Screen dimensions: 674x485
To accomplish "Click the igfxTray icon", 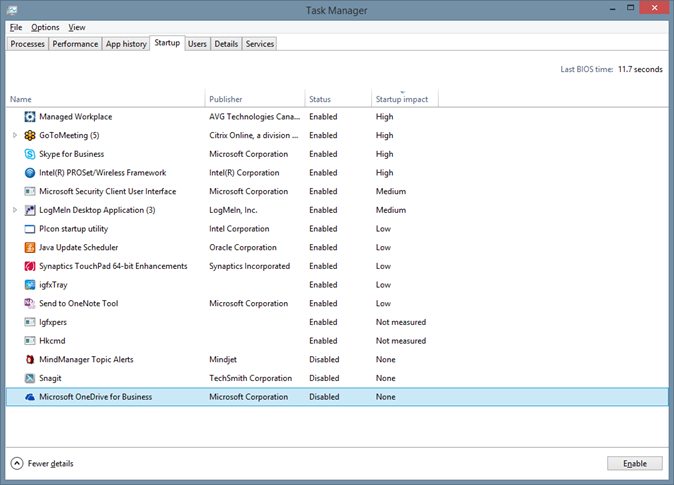I will pyautogui.click(x=30, y=285).
